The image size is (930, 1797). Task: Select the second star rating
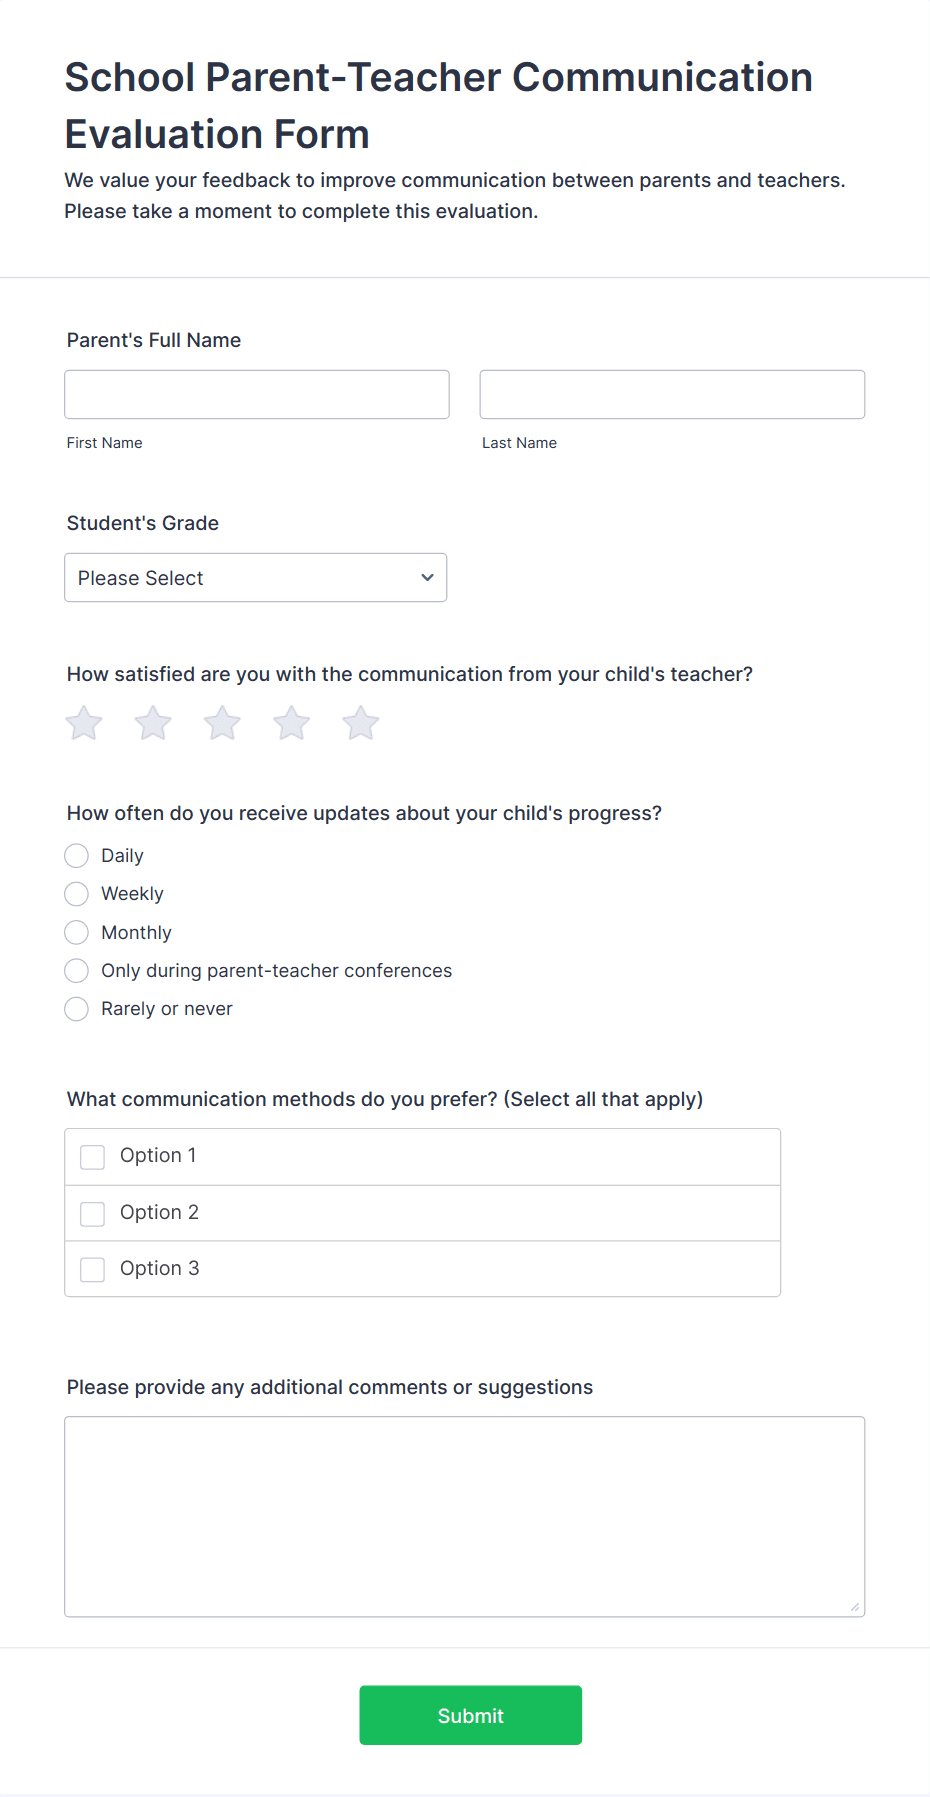coord(153,723)
